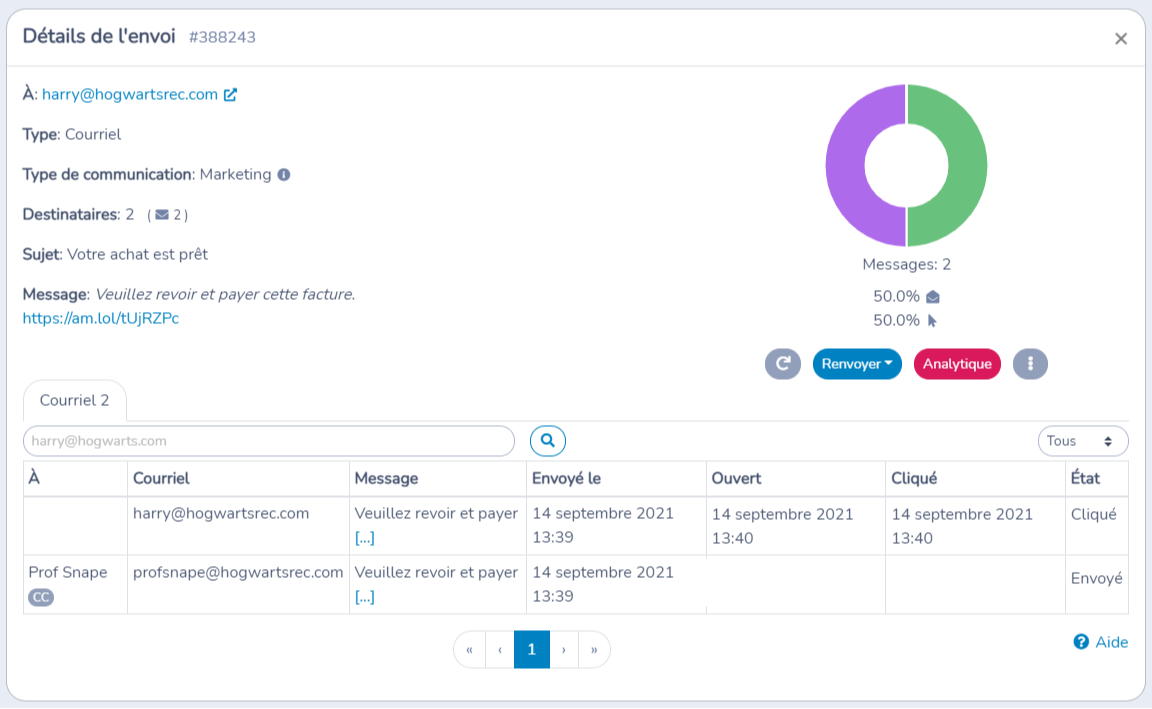Close the Détails de l'envoi dialog
The height and width of the screenshot is (709, 1152).
click(1120, 39)
